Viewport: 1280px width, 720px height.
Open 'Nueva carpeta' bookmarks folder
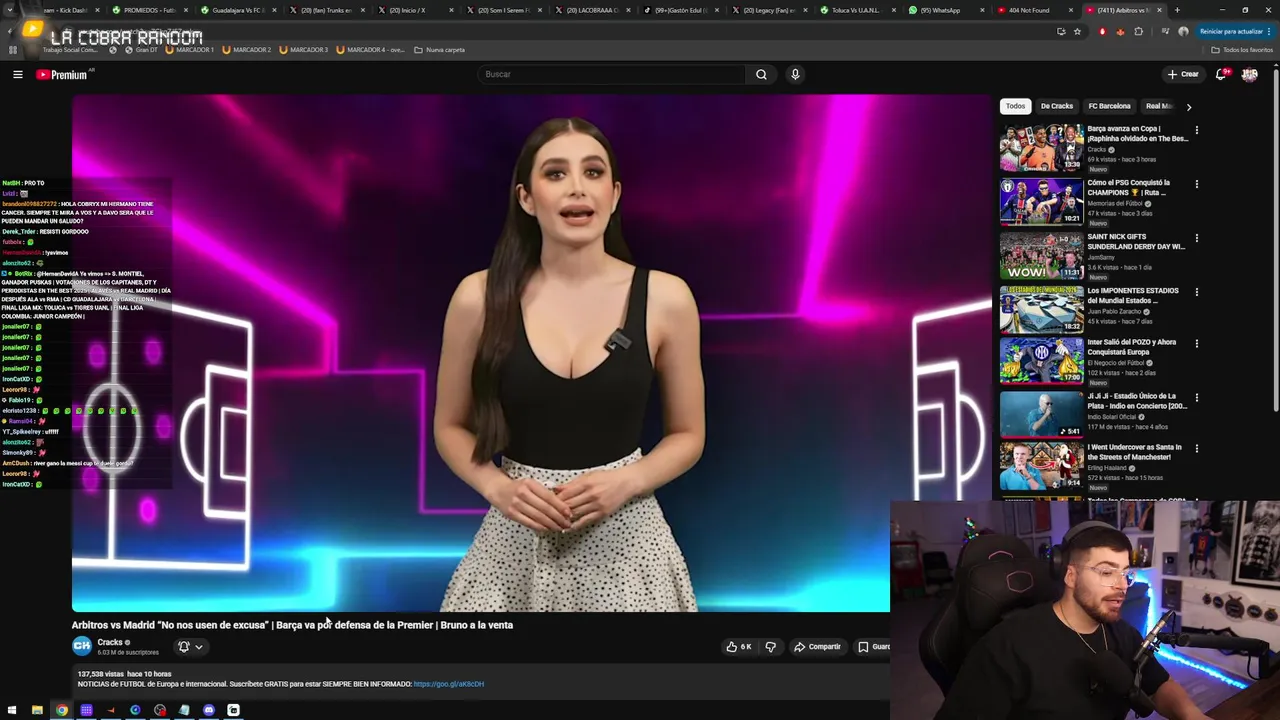point(439,49)
